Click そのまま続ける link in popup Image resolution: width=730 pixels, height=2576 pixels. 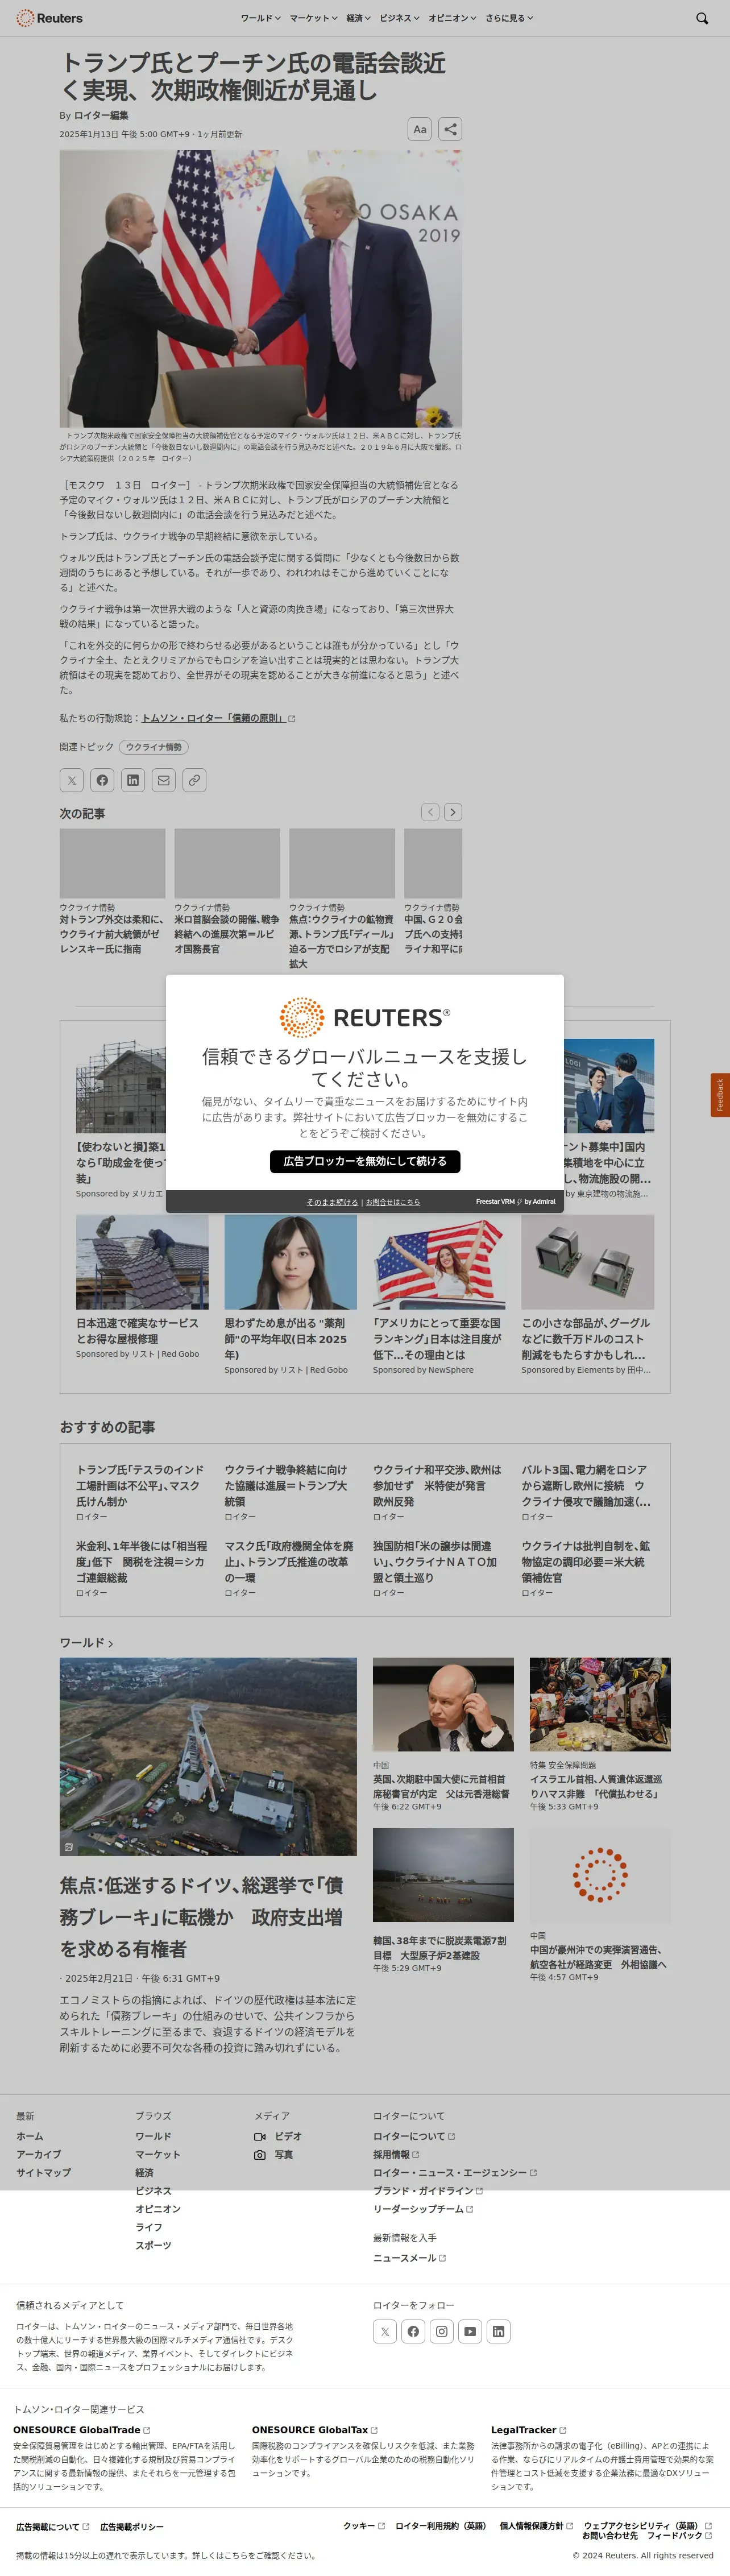click(332, 1202)
